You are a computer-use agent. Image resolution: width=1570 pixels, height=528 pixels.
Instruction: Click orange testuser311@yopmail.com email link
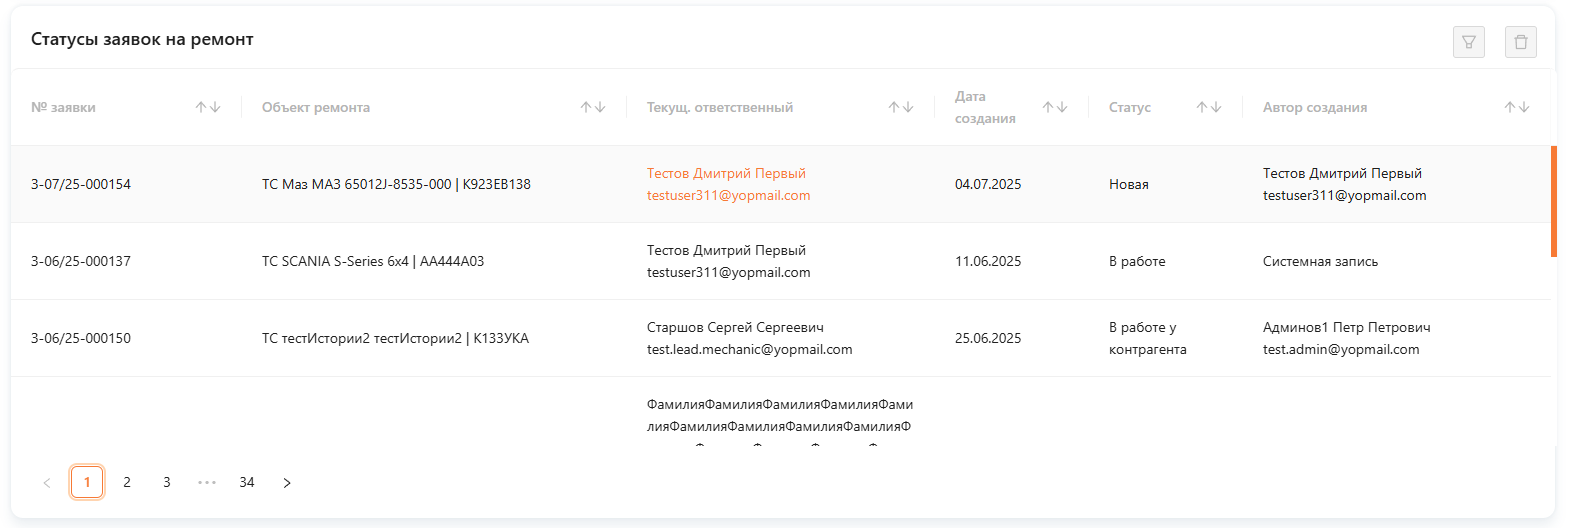click(728, 196)
